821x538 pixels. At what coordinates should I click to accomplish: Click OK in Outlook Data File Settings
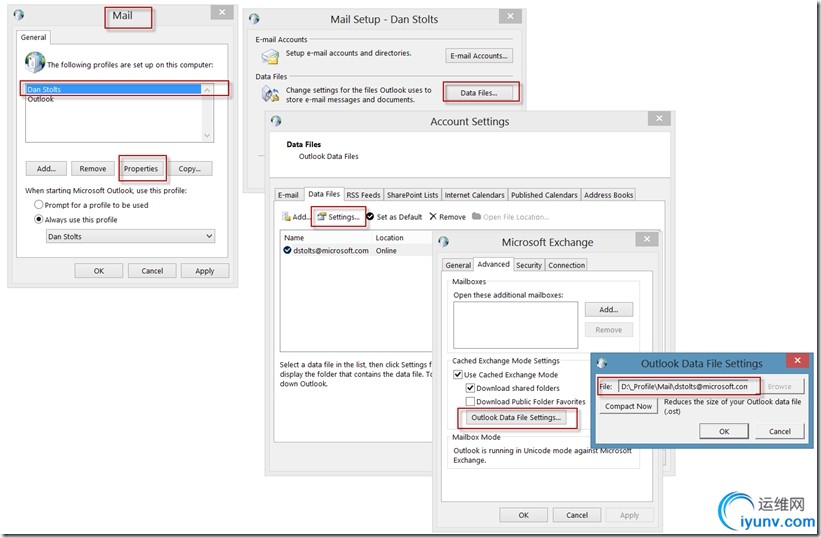coord(724,431)
